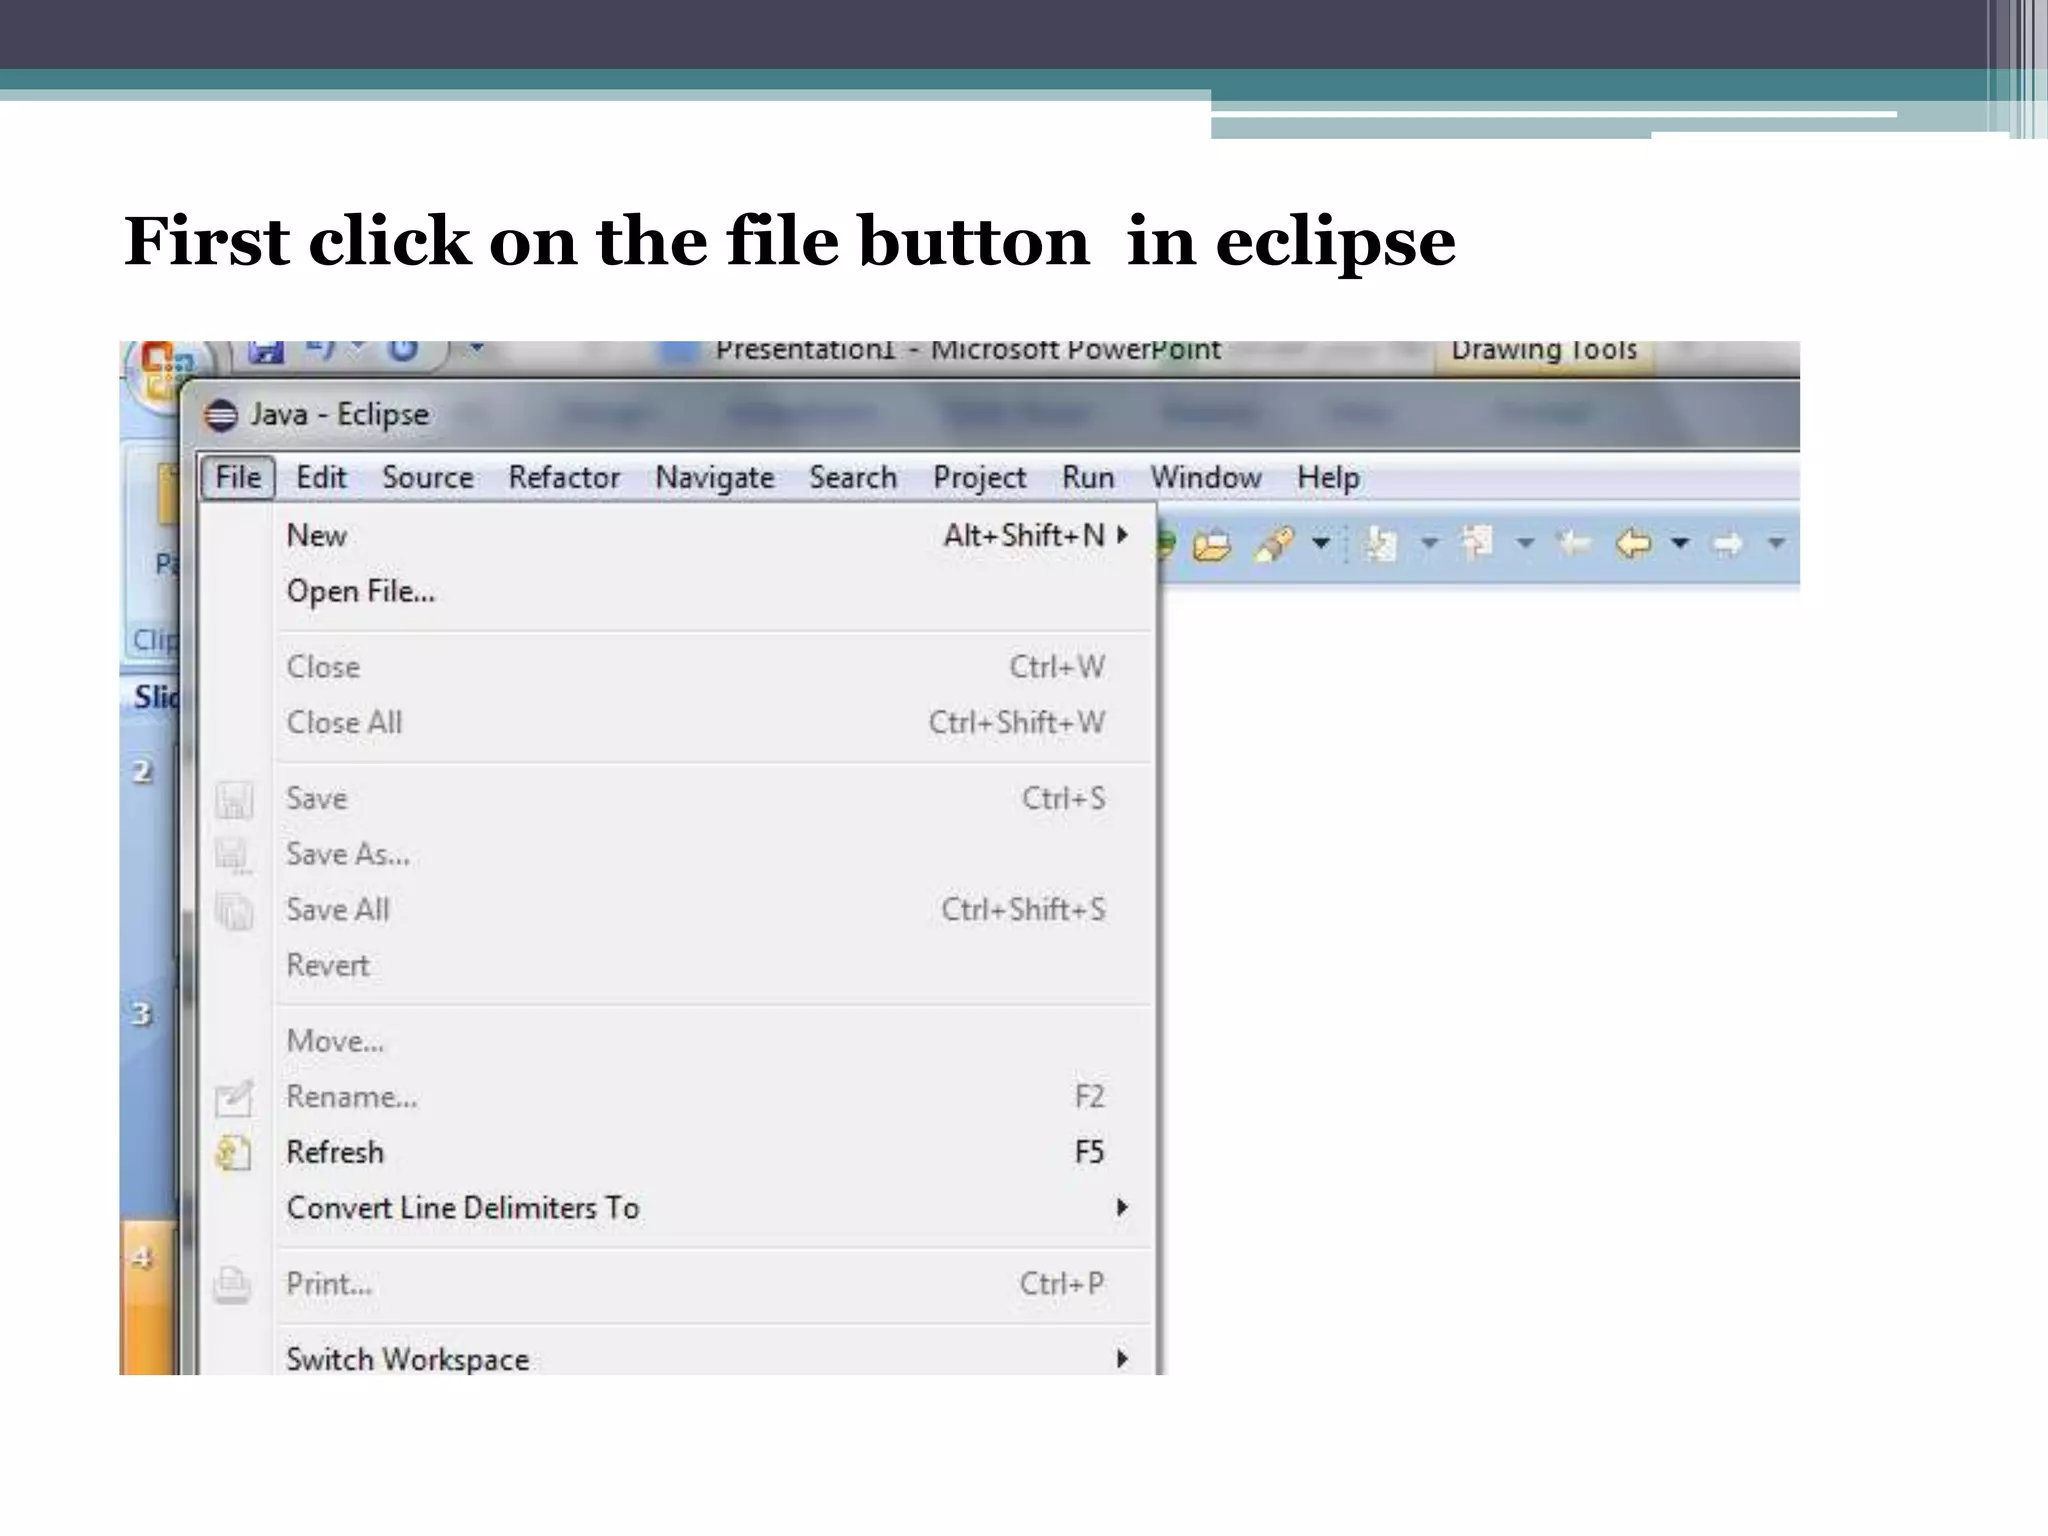Open dropdown arrow beside Back arrow

[1680, 544]
